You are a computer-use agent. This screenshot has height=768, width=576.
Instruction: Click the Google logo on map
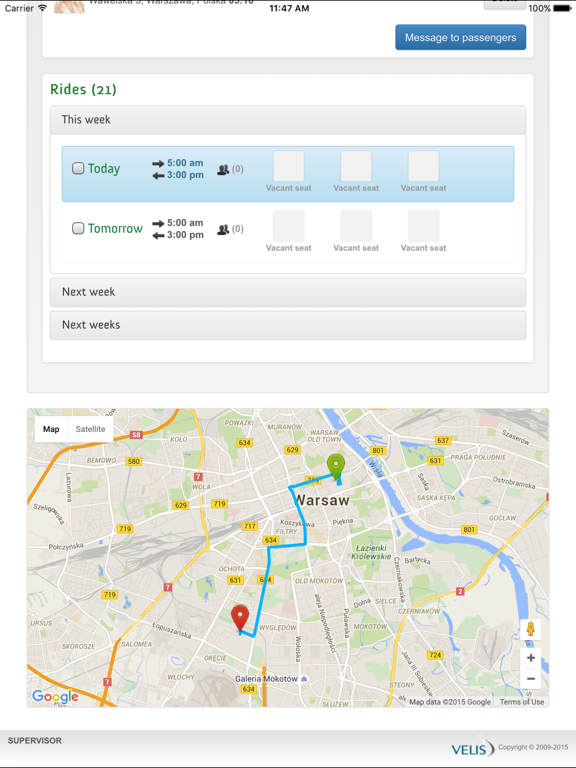55,696
